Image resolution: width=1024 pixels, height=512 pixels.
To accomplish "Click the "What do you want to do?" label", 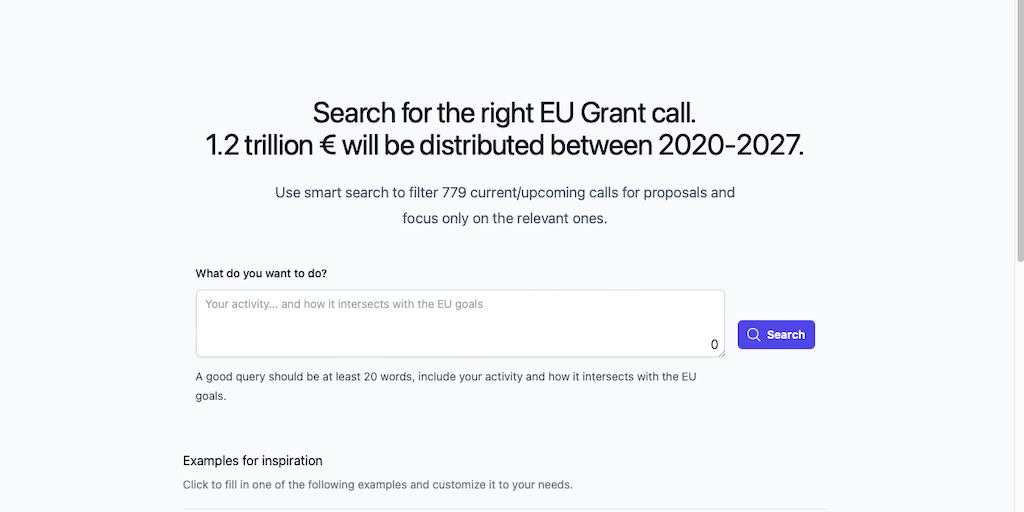I will point(261,273).
